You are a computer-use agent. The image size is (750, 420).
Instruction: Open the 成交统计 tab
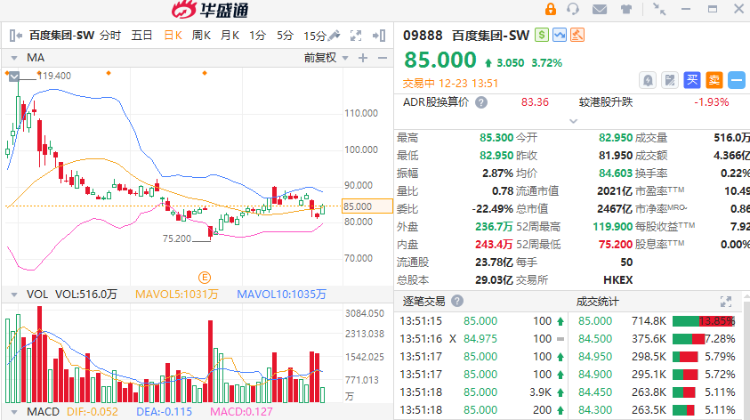597,301
